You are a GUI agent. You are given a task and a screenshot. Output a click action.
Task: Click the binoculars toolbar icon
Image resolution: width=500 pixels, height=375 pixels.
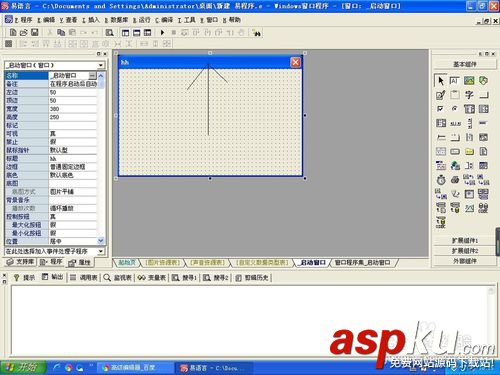[x=256, y=33]
